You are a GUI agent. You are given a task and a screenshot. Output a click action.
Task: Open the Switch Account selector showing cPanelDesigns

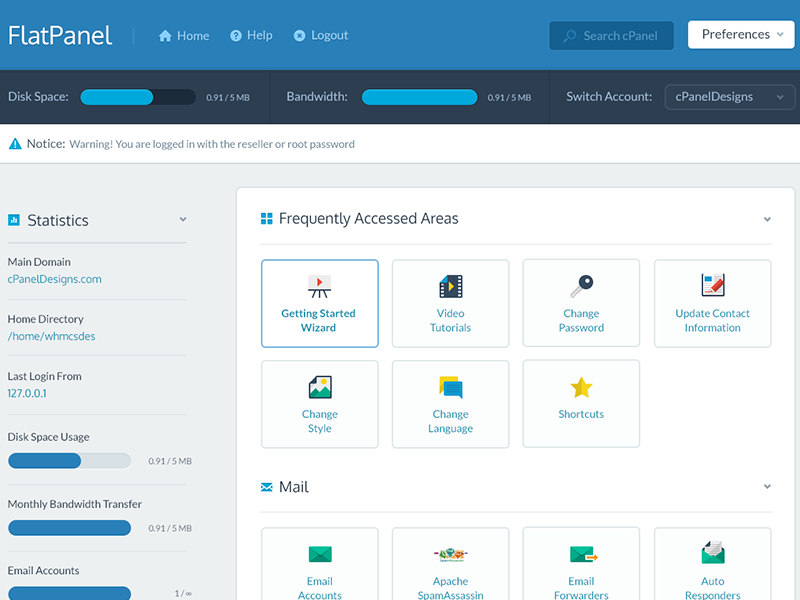click(x=729, y=97)
